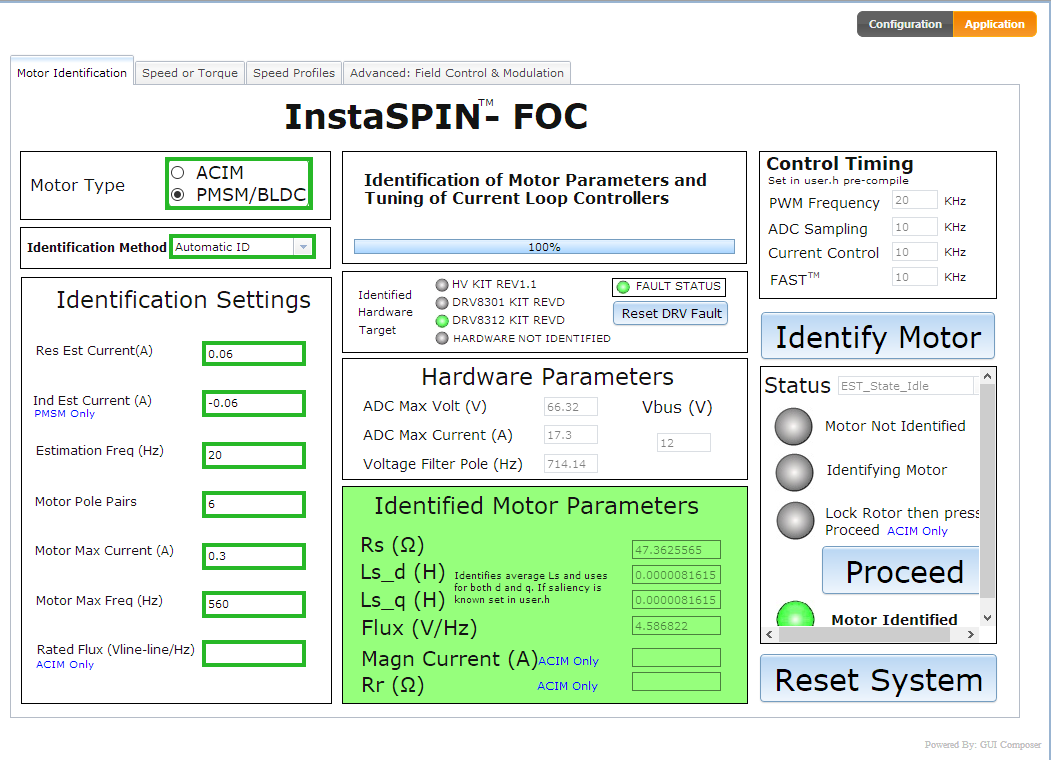This screenshot has width=1051, height=760.
Task: Click the green FAULT STATUS indicator LED
Action: pyautogui.click(x=623, y=287)
